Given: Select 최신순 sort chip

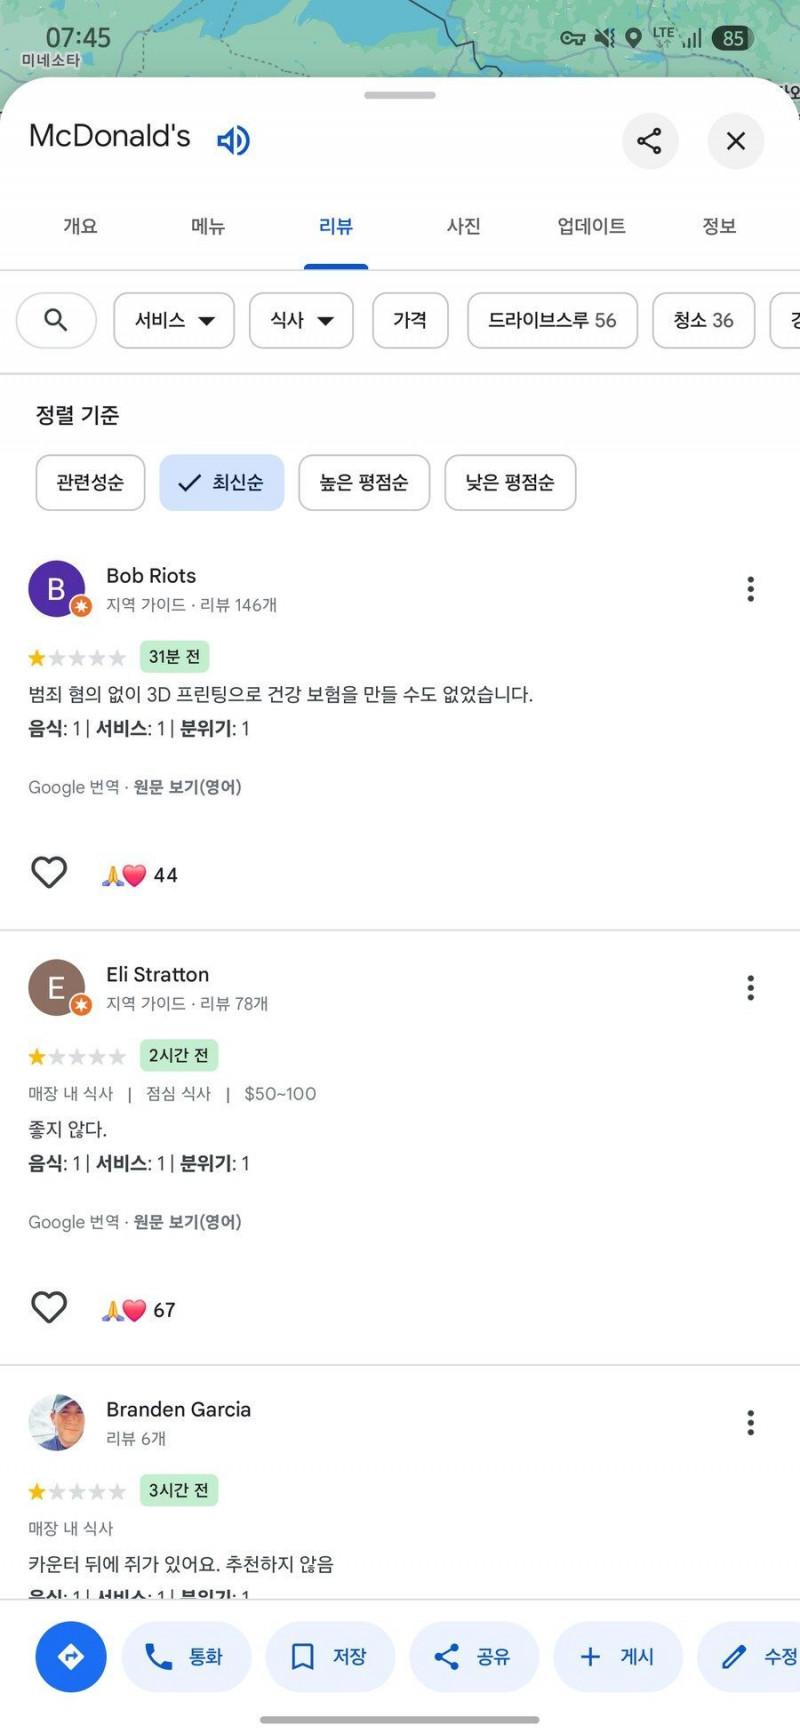Looking at the screenshot, I should coord(222,483).
